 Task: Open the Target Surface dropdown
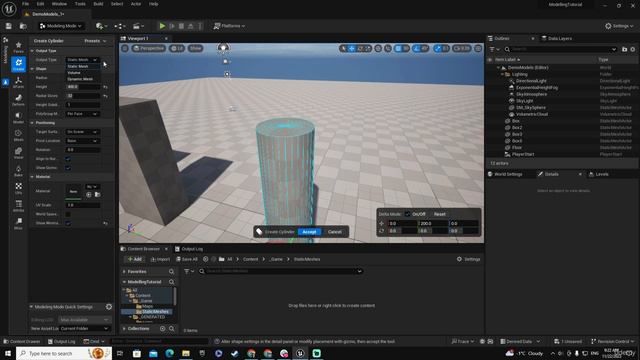[82, 132]
